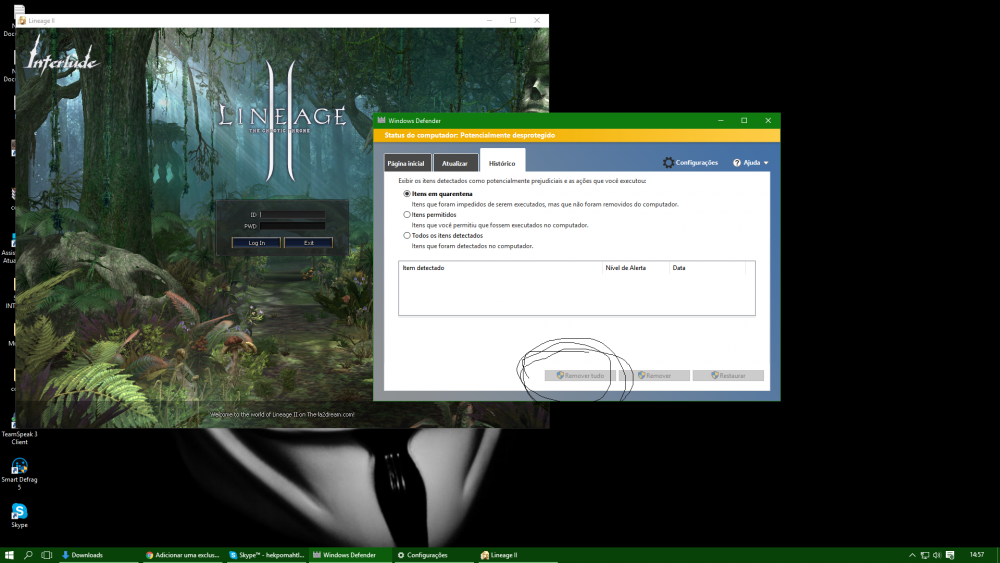The image size is (1000, 563).
Task: Click the volume speaker tray icon
Action: click(939, 555)
